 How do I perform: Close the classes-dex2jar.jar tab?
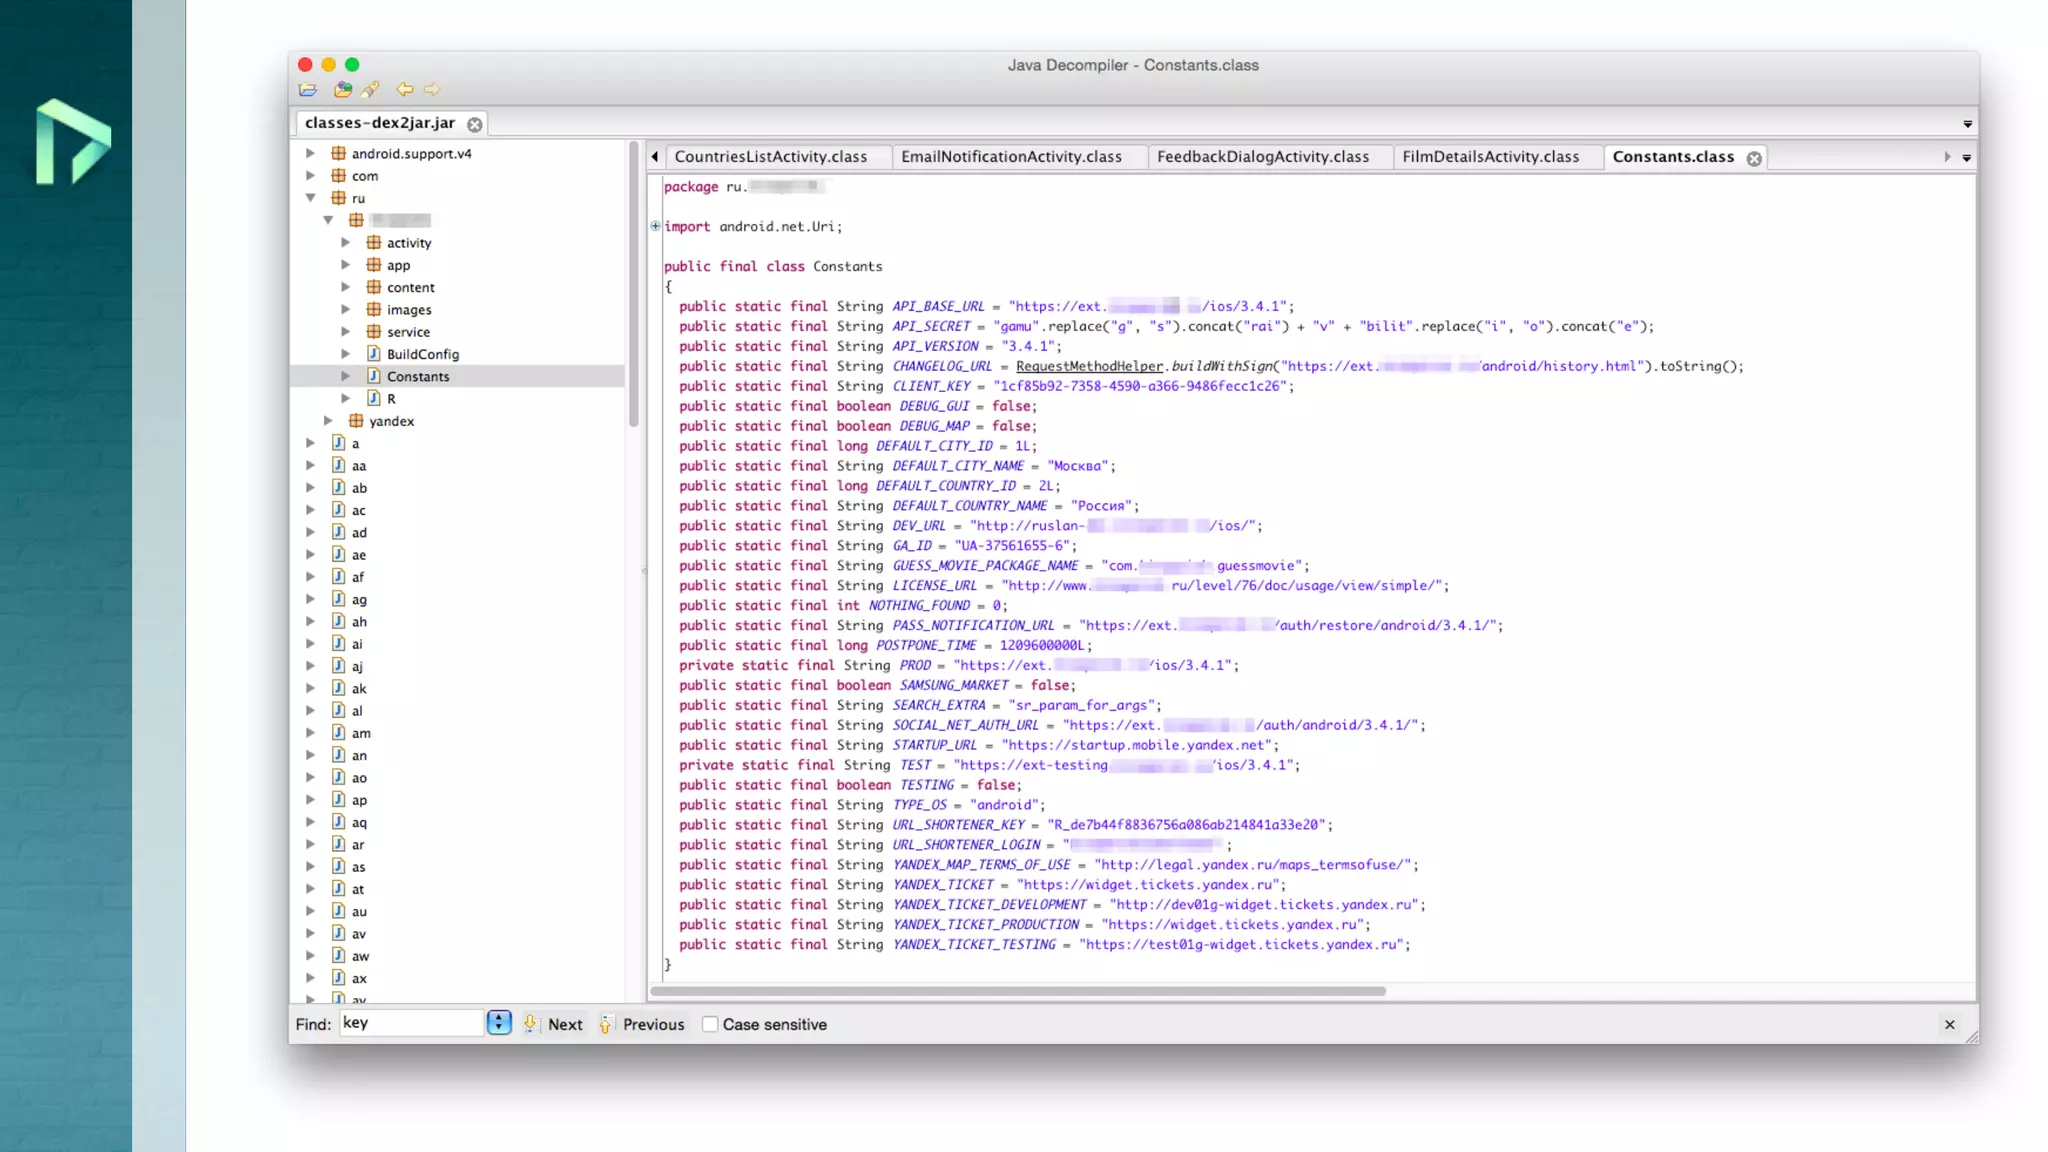point(475,125)
